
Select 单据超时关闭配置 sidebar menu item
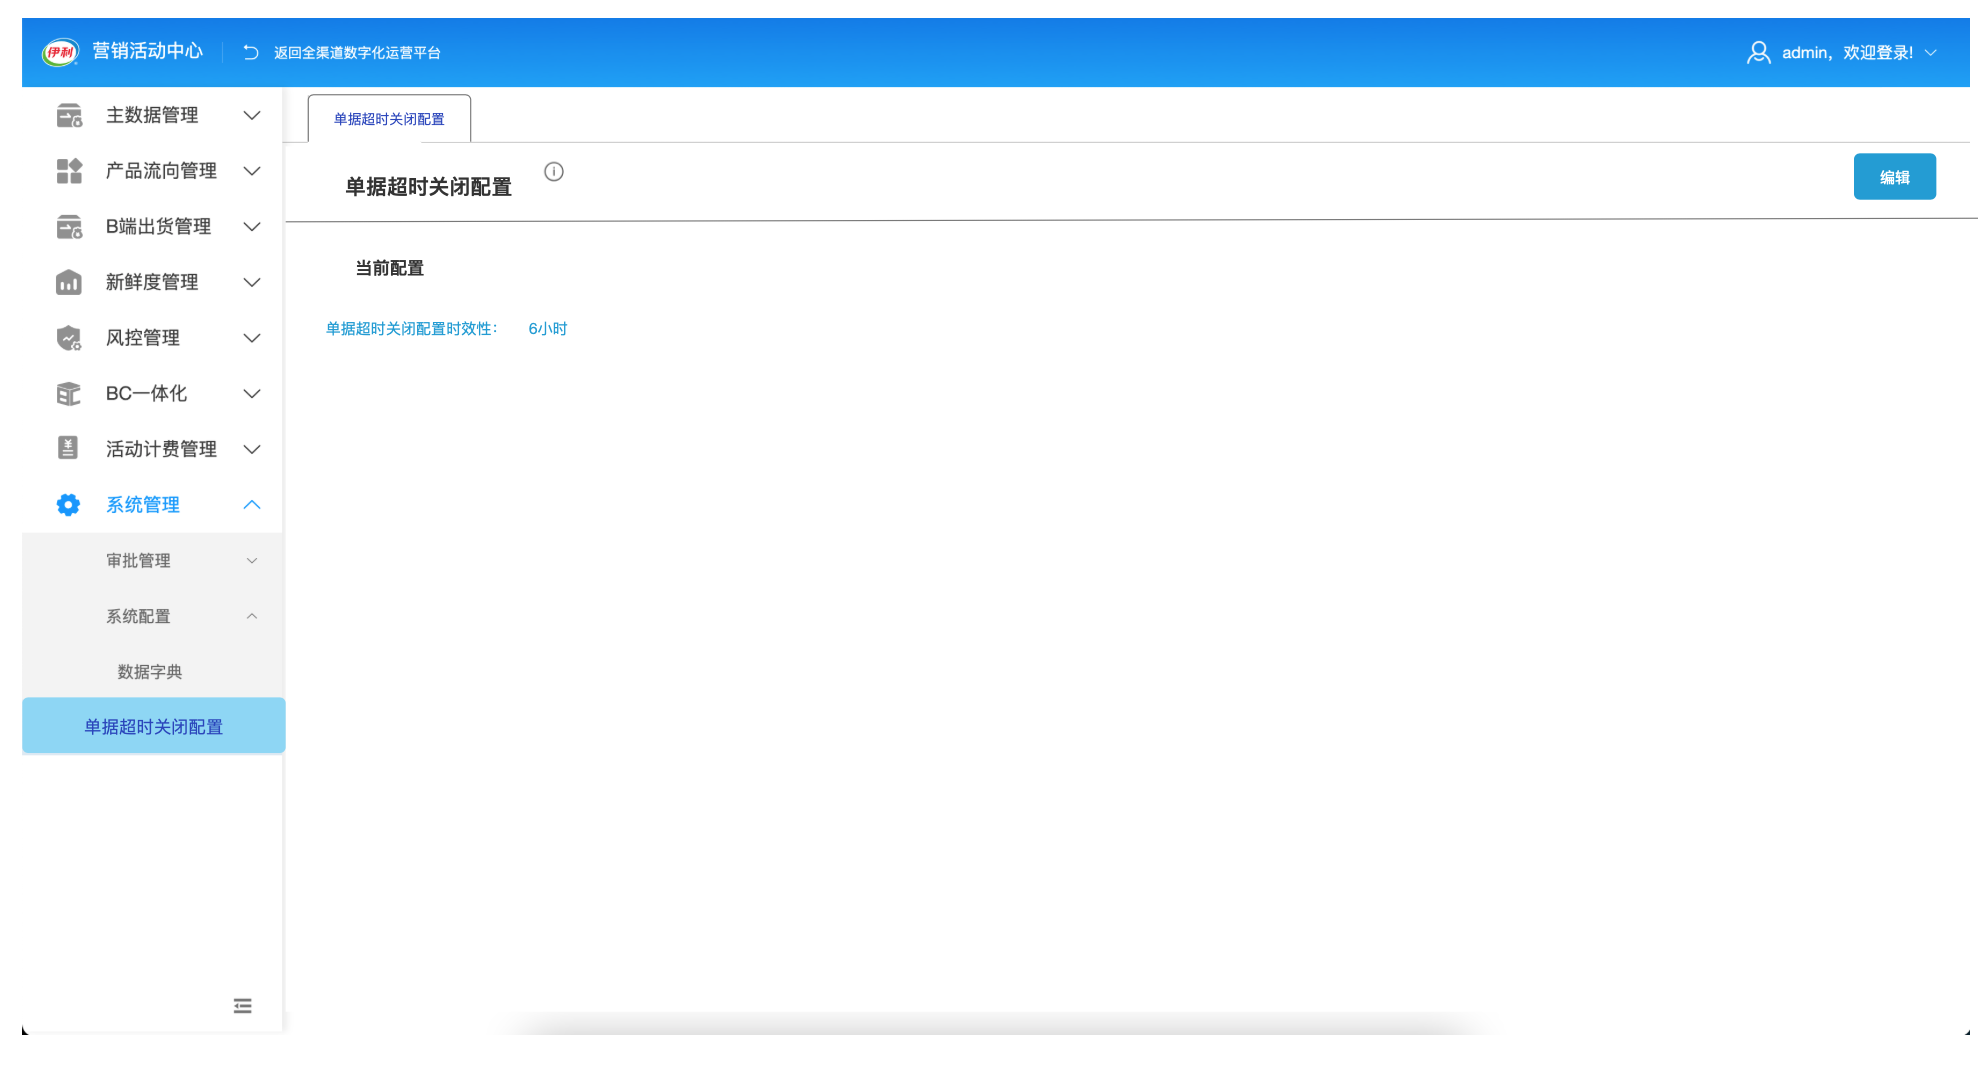click(154, 726)
